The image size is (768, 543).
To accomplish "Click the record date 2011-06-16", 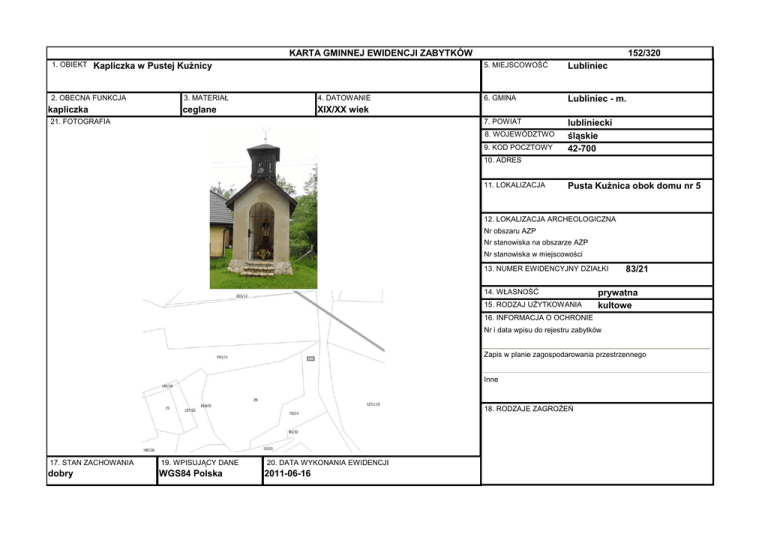I will tap(288, 474).
